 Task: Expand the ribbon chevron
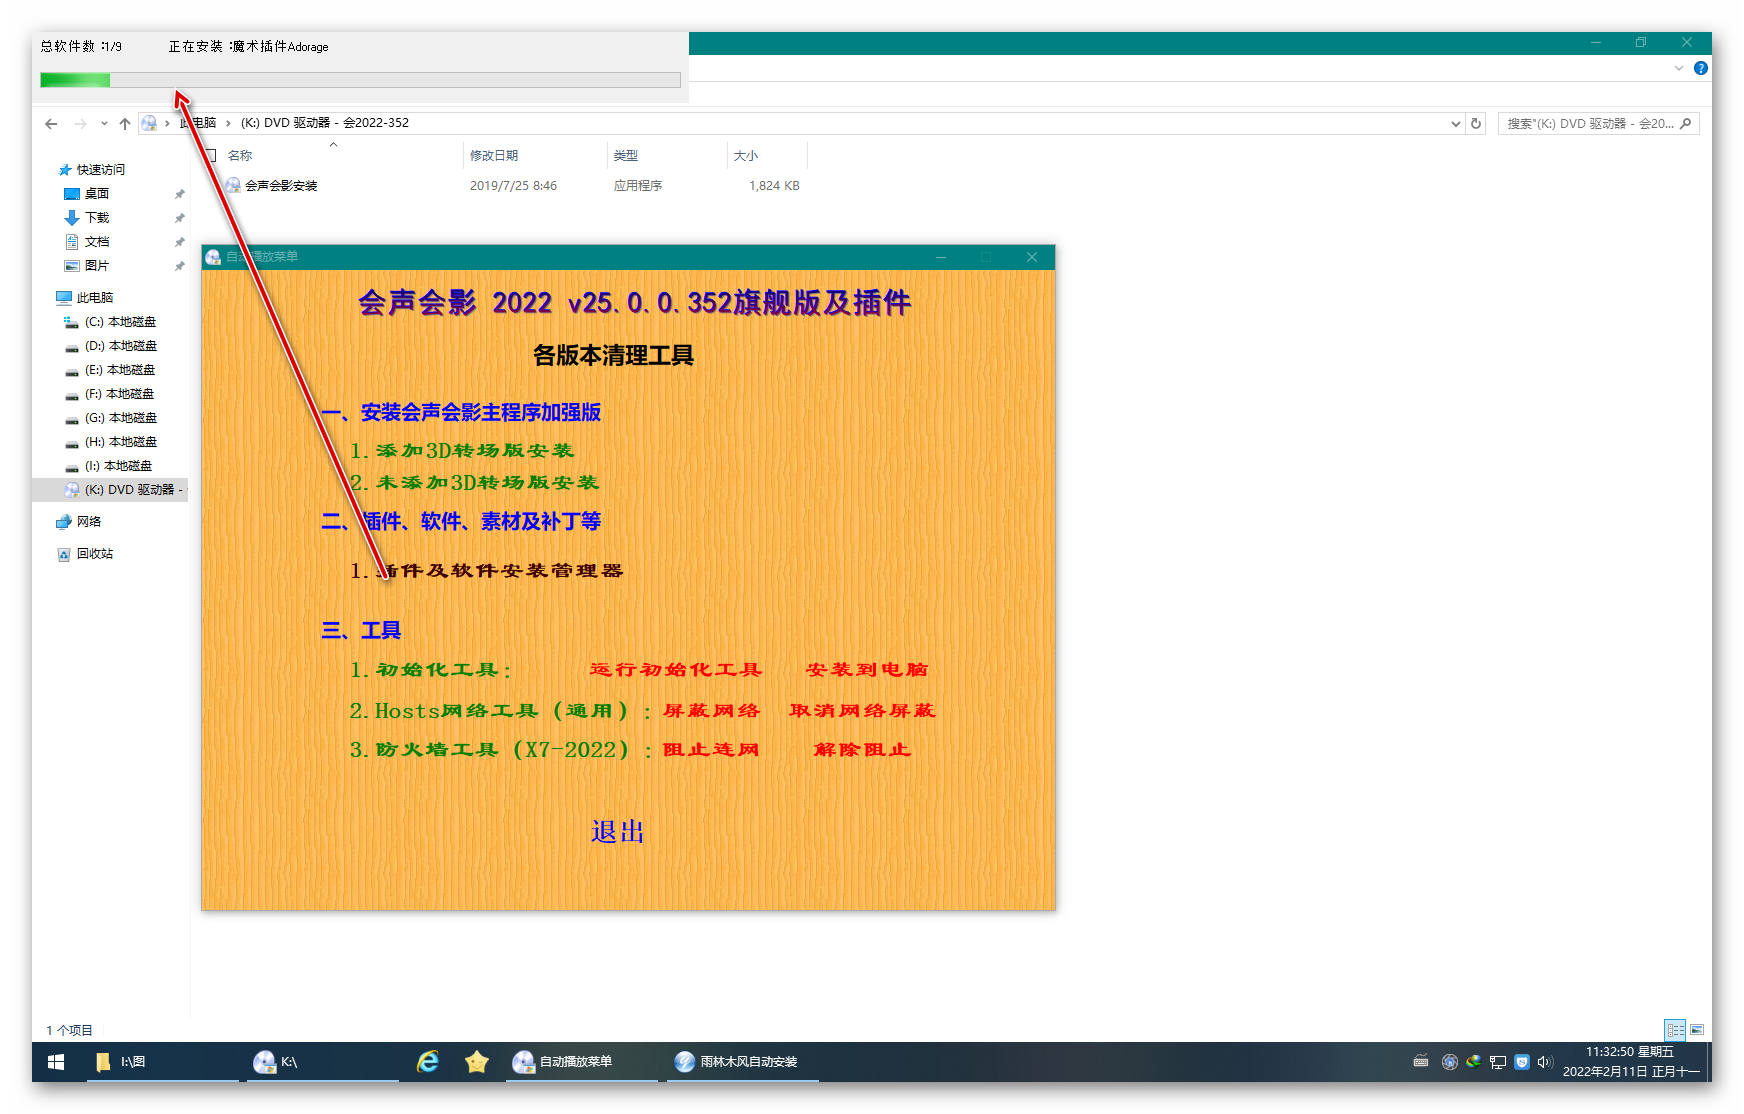1679,68
